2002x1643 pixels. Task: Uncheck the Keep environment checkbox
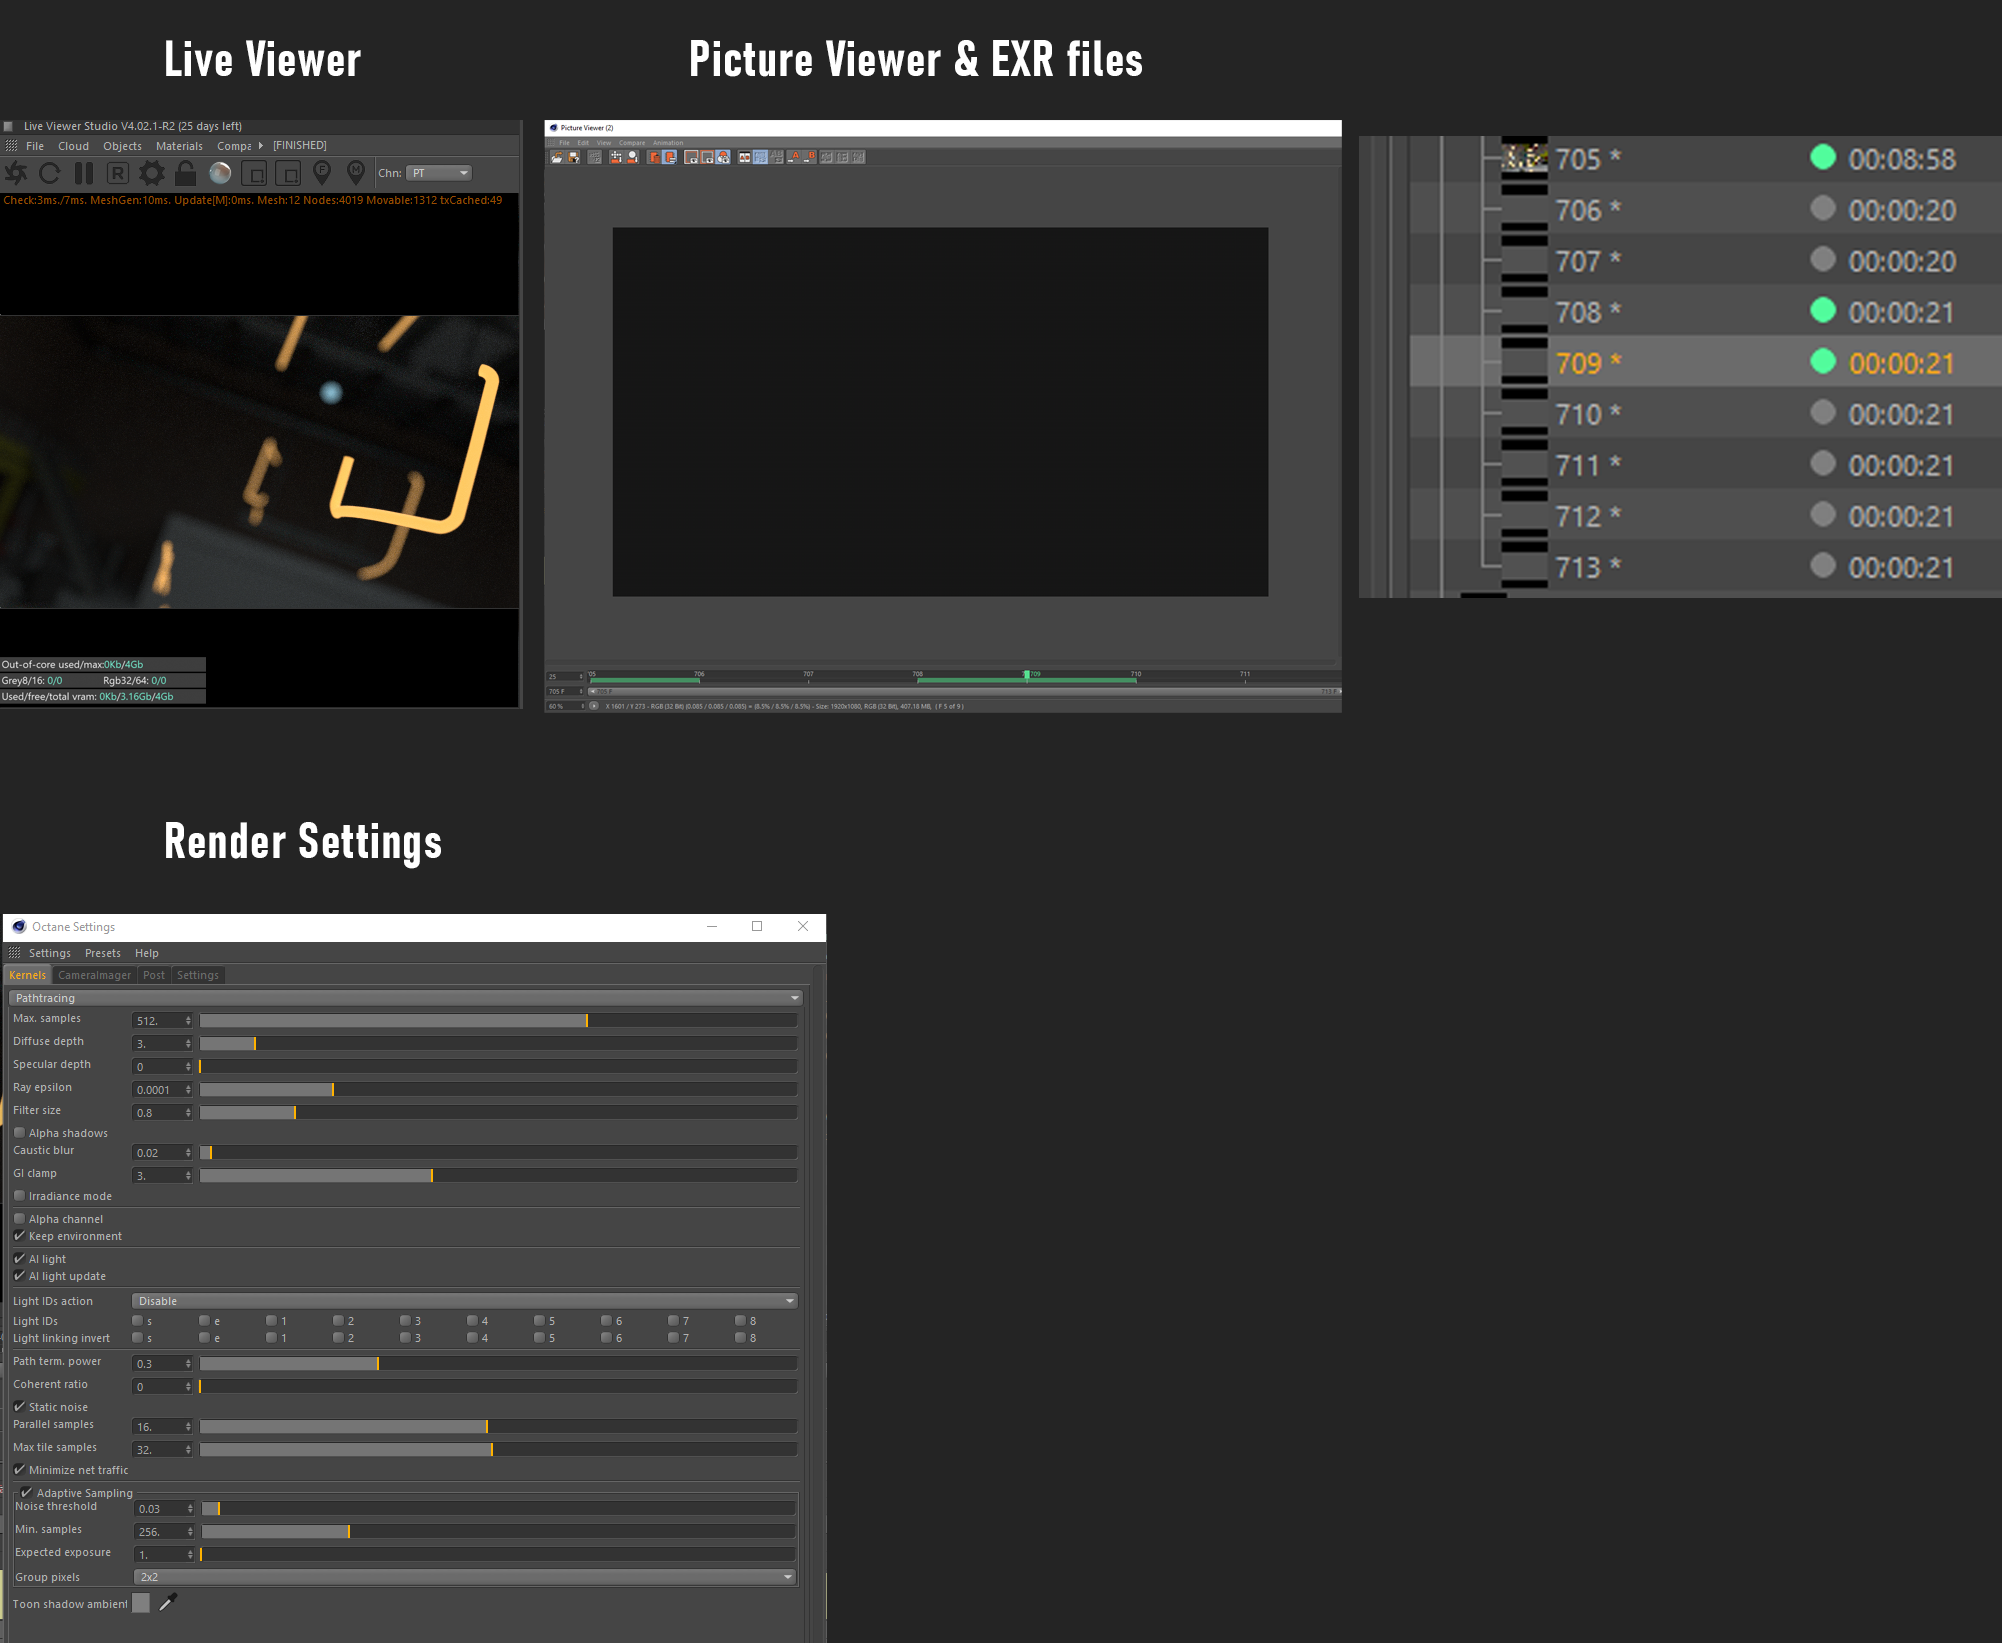coord(19,1236)
